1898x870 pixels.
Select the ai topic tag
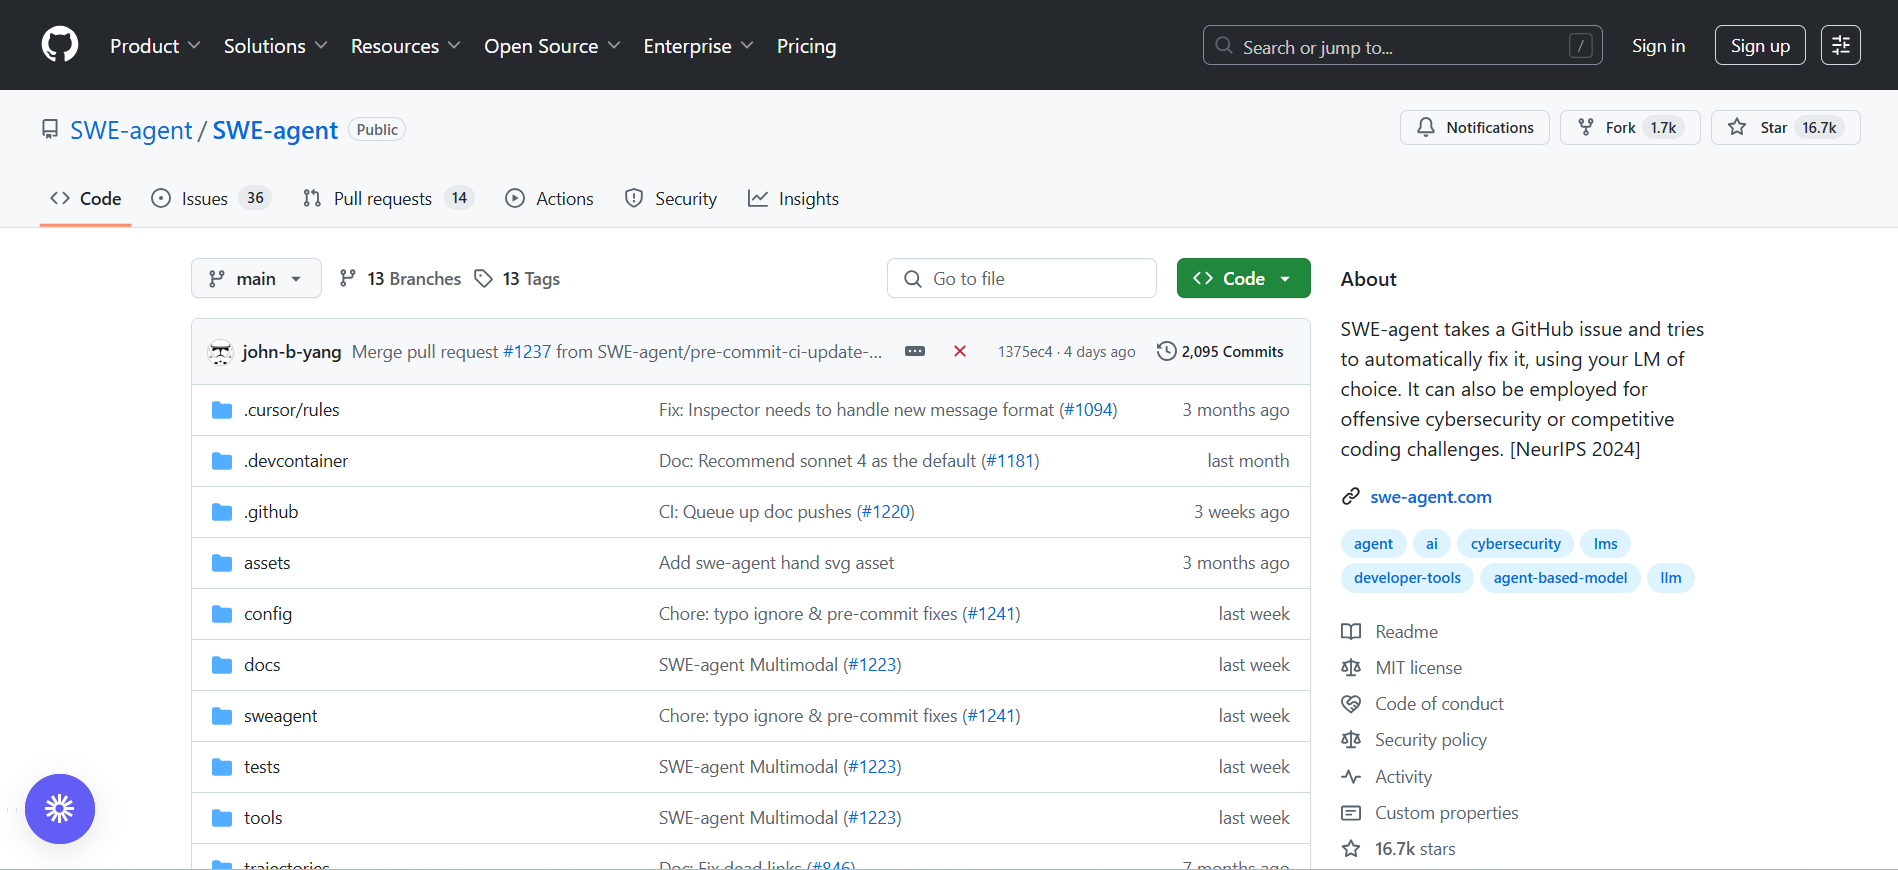(1432, 543)
